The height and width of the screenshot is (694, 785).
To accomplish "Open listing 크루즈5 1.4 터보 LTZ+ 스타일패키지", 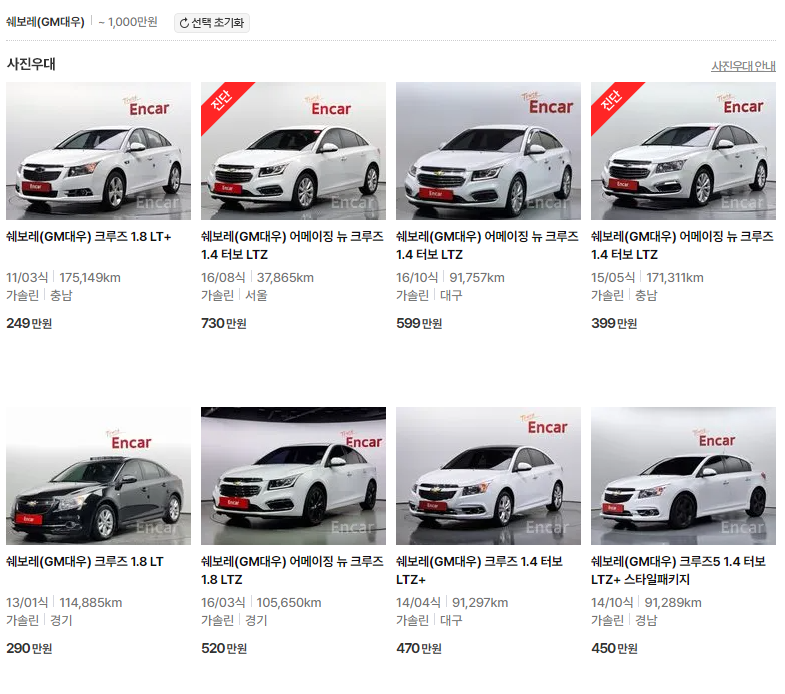I will 678,570.
